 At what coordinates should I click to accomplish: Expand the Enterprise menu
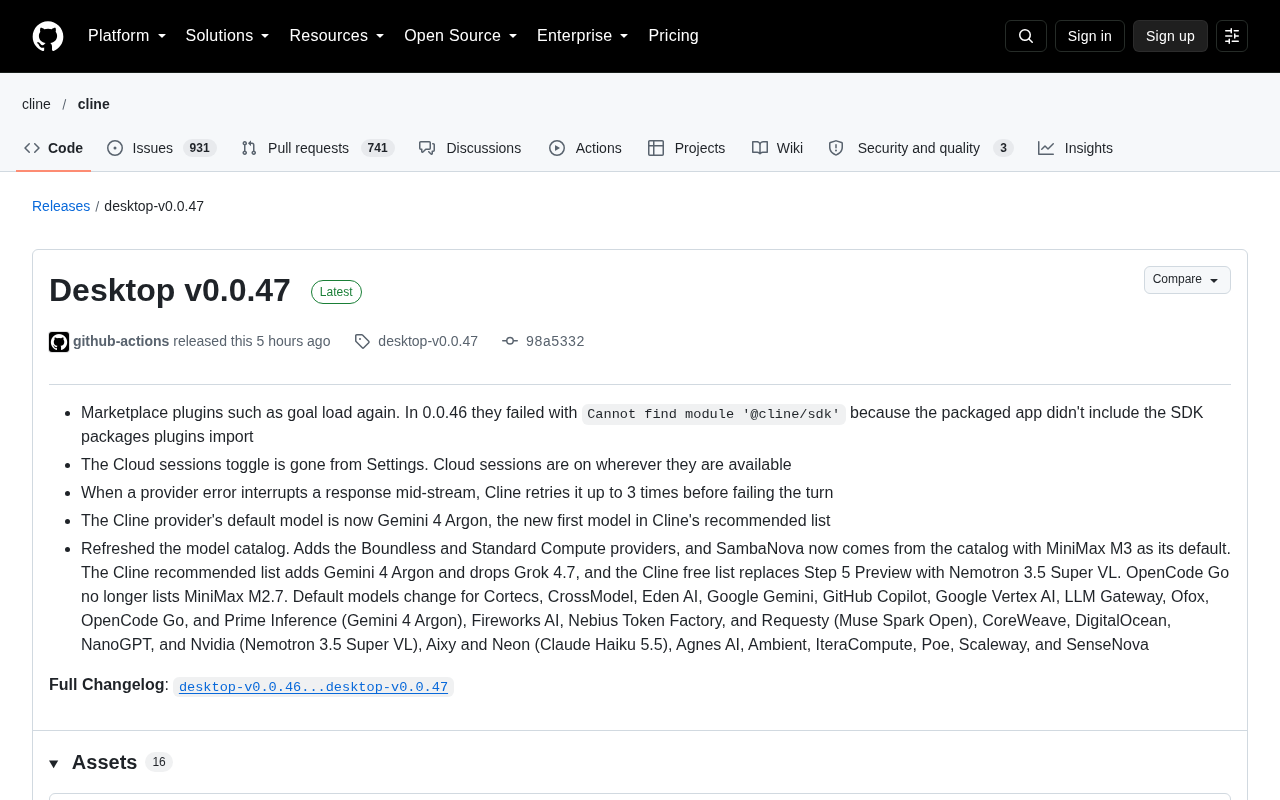click(x=583, y=36)
